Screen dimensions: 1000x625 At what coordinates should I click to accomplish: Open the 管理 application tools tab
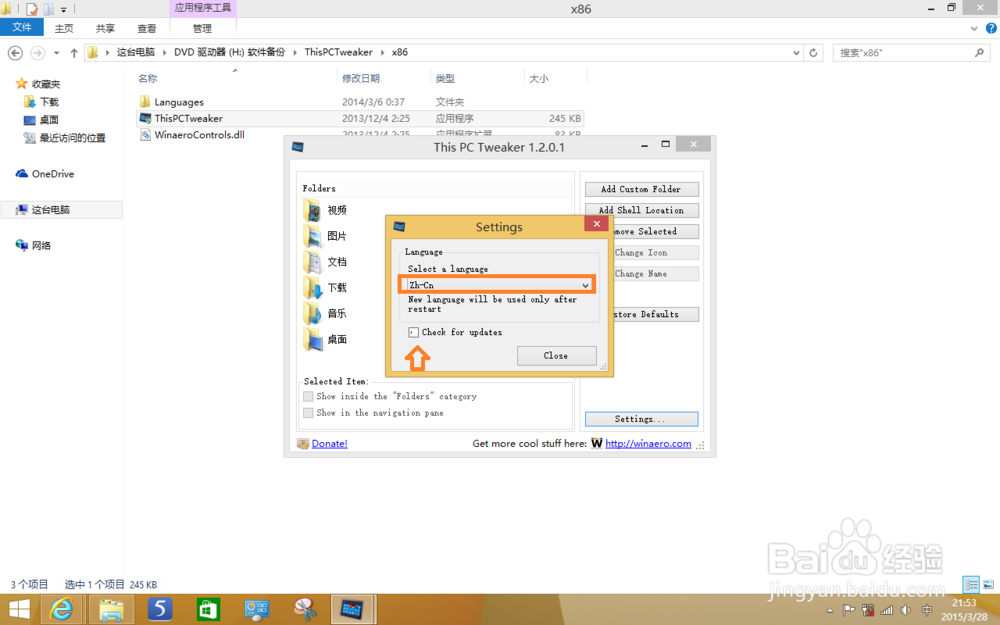click(x=200, y=27)
